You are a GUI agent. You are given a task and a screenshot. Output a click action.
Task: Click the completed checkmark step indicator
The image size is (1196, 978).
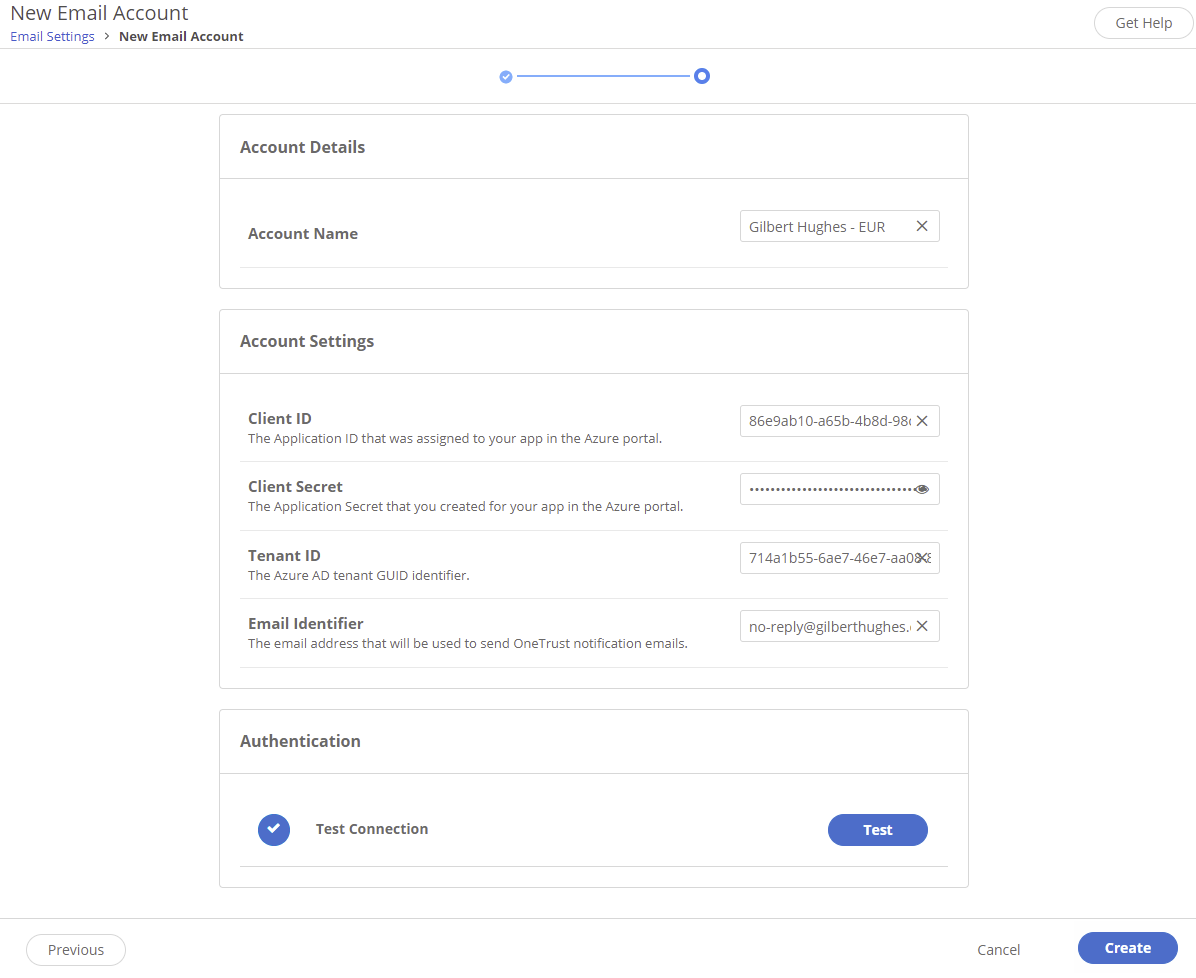tap(505, 75)
